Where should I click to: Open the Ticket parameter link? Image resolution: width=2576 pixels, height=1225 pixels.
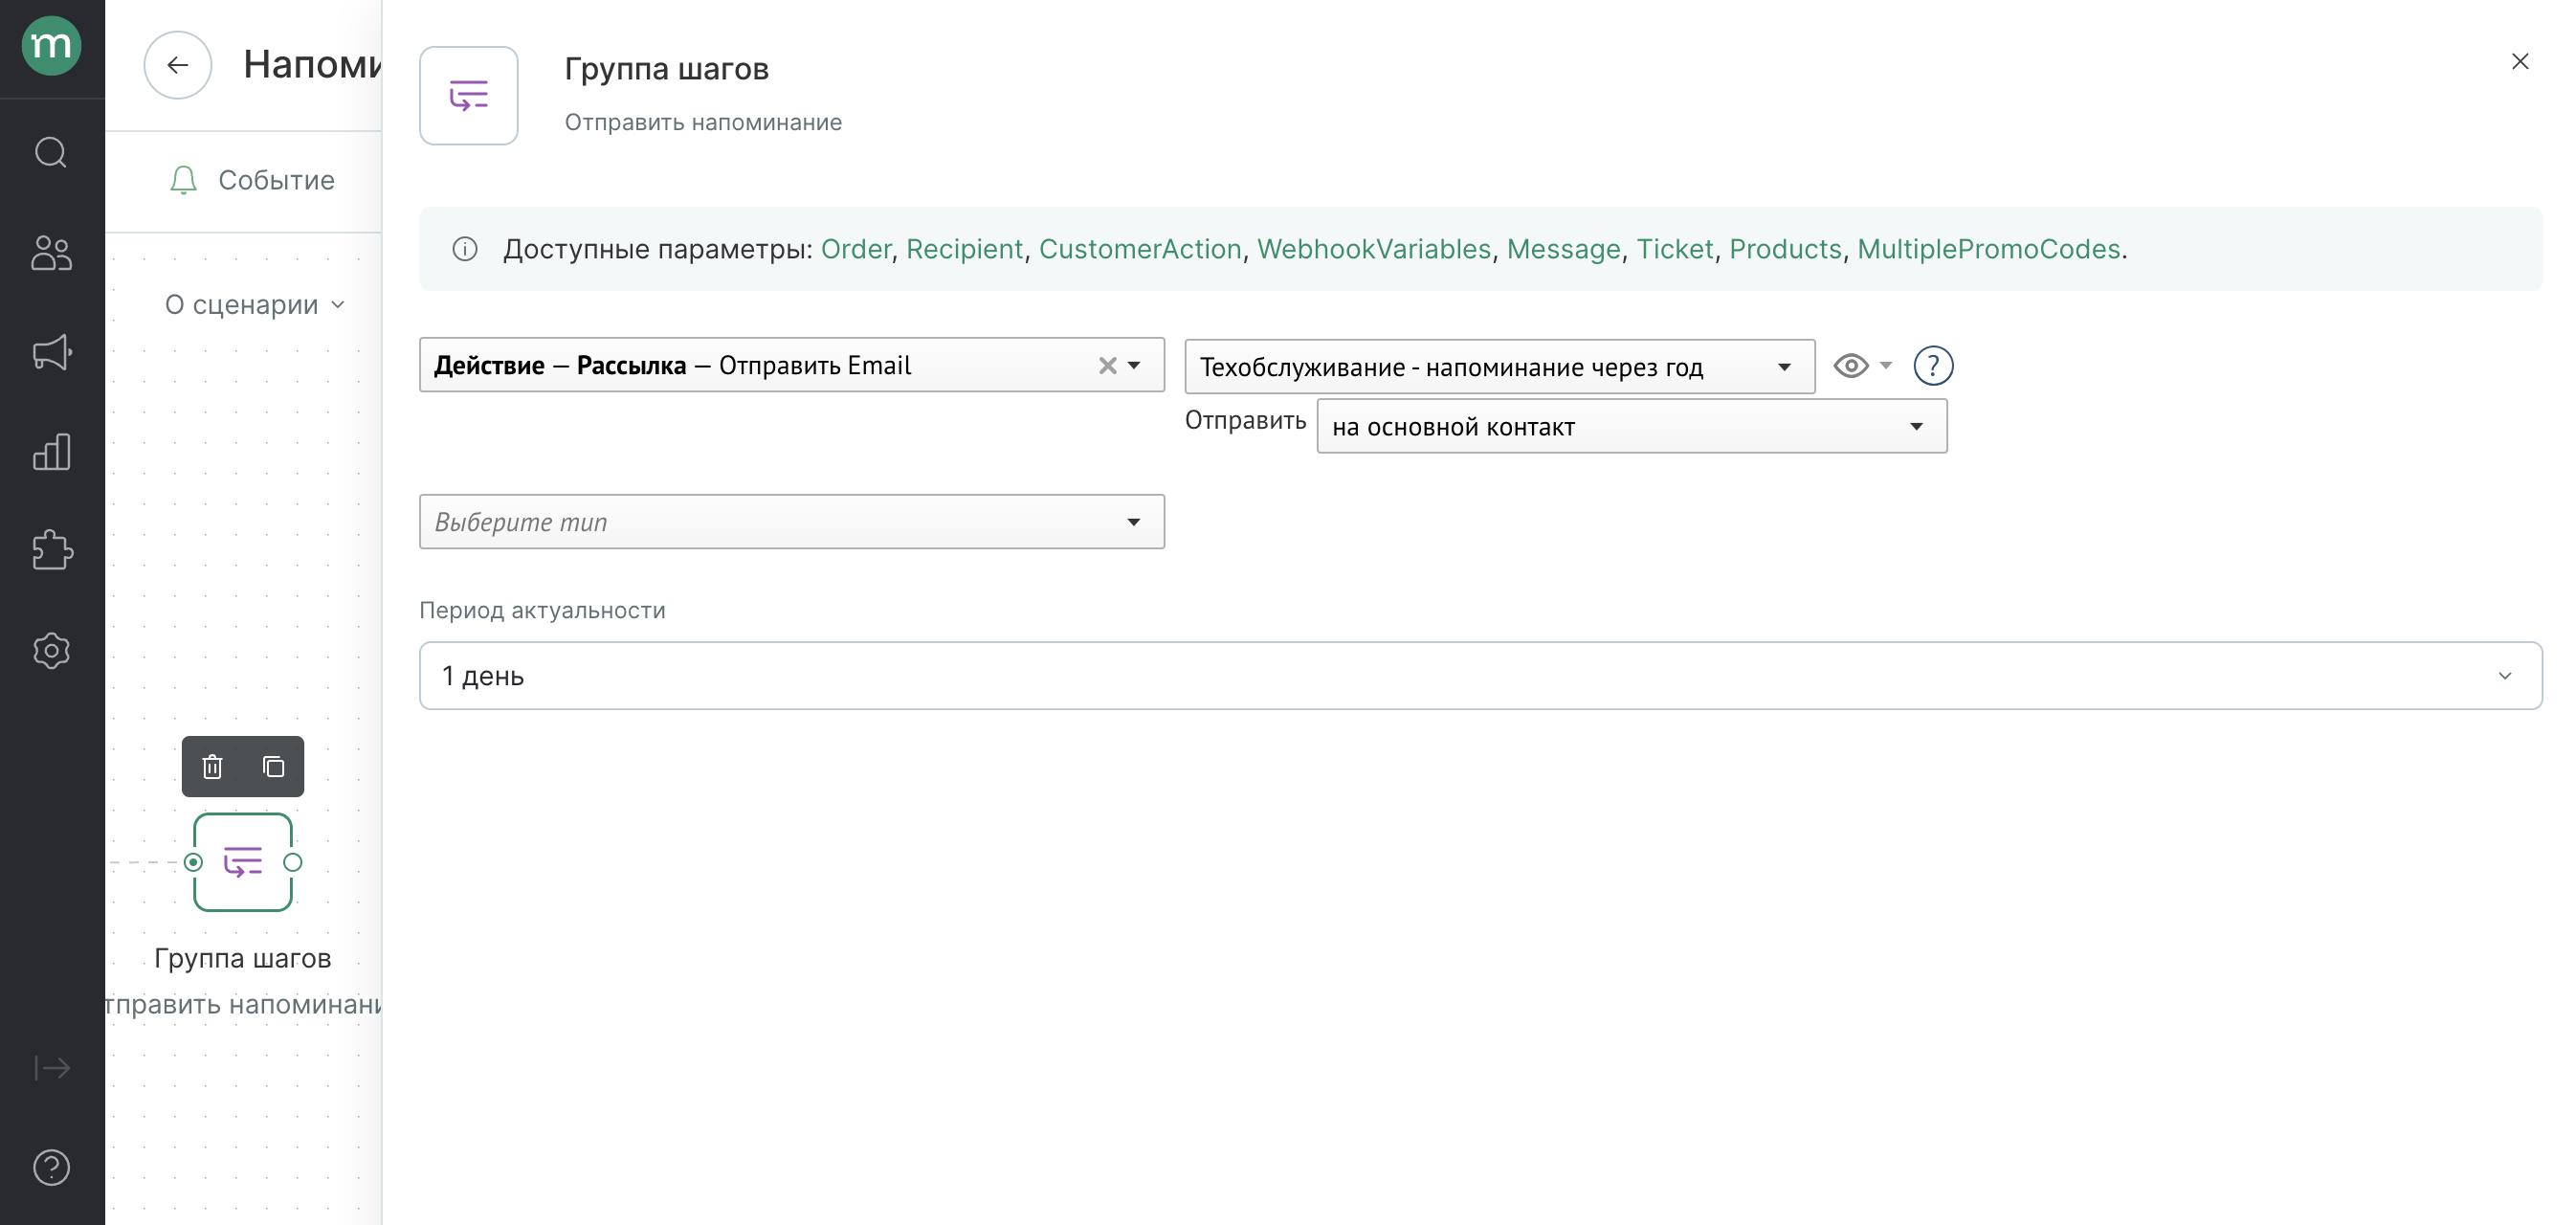[x=1675, y=249]
